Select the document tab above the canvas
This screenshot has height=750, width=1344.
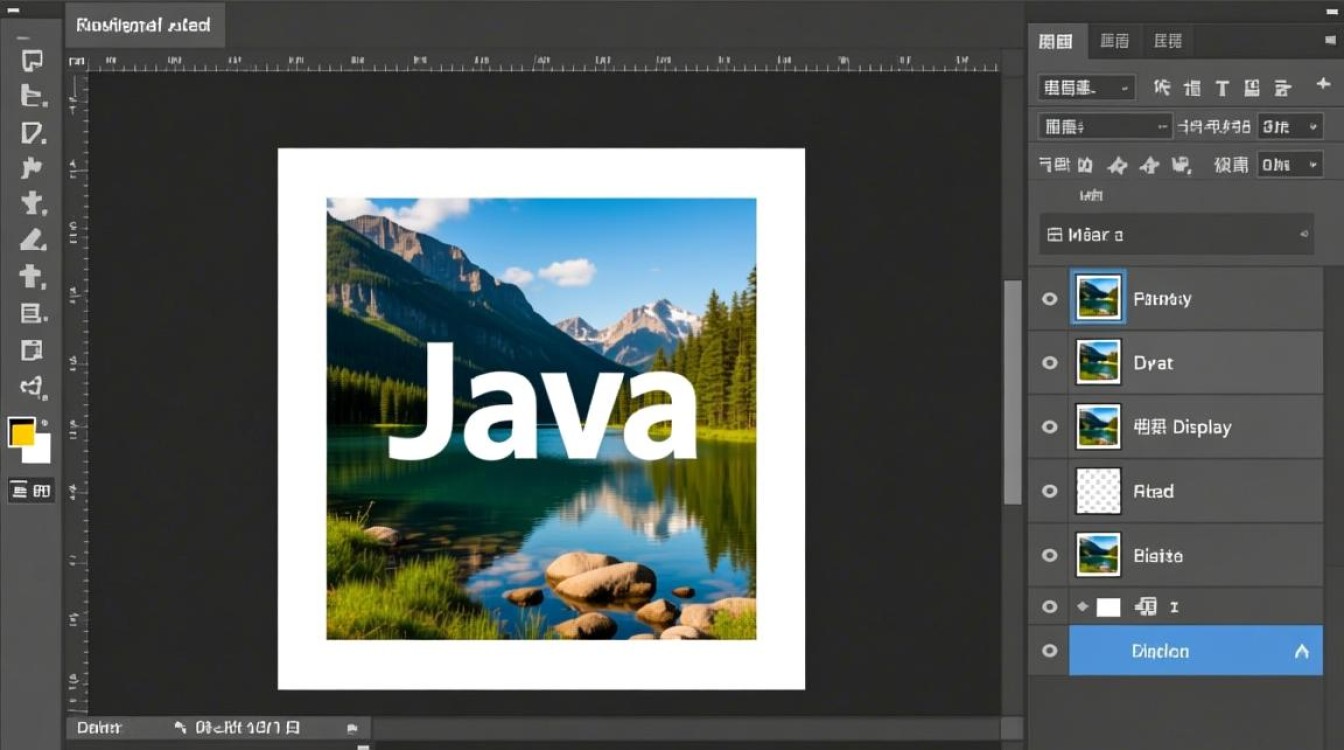[144, 25]
